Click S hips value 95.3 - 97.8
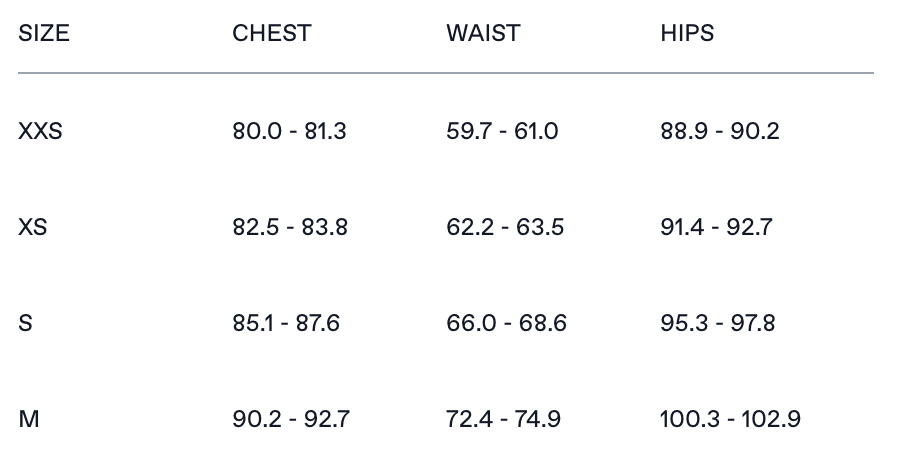The width and height of the screenshot is (902, 458). click(x=718, y=323)
